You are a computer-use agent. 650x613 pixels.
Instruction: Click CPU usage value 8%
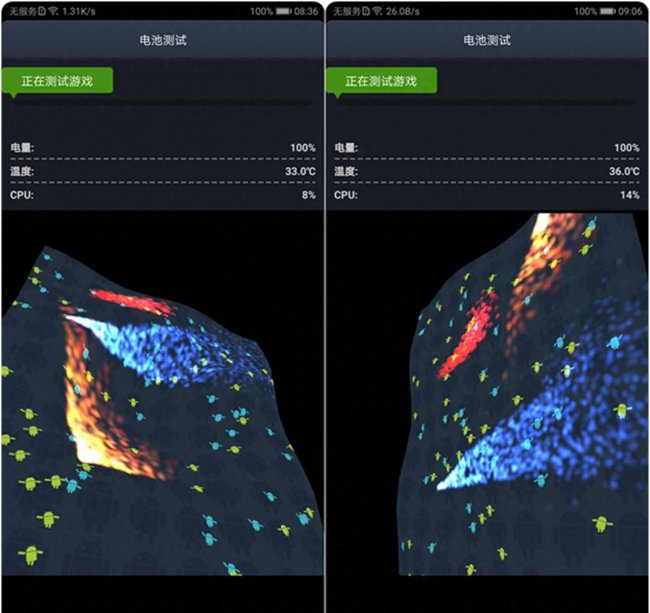[309, 195]
